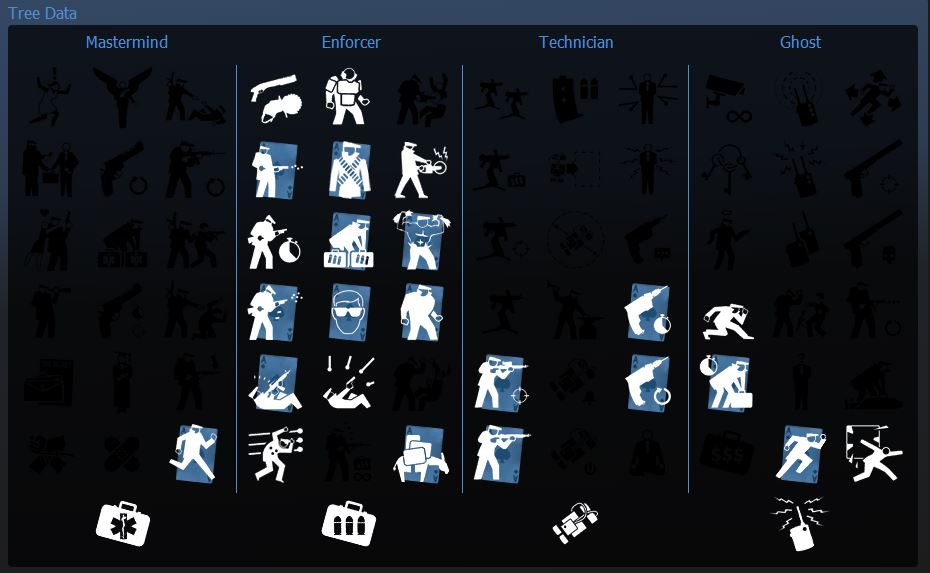The width and height of the screenshot is (930, 573).
Task: Select the ammo bag icon under Enforcer
Action: point(349,523)
